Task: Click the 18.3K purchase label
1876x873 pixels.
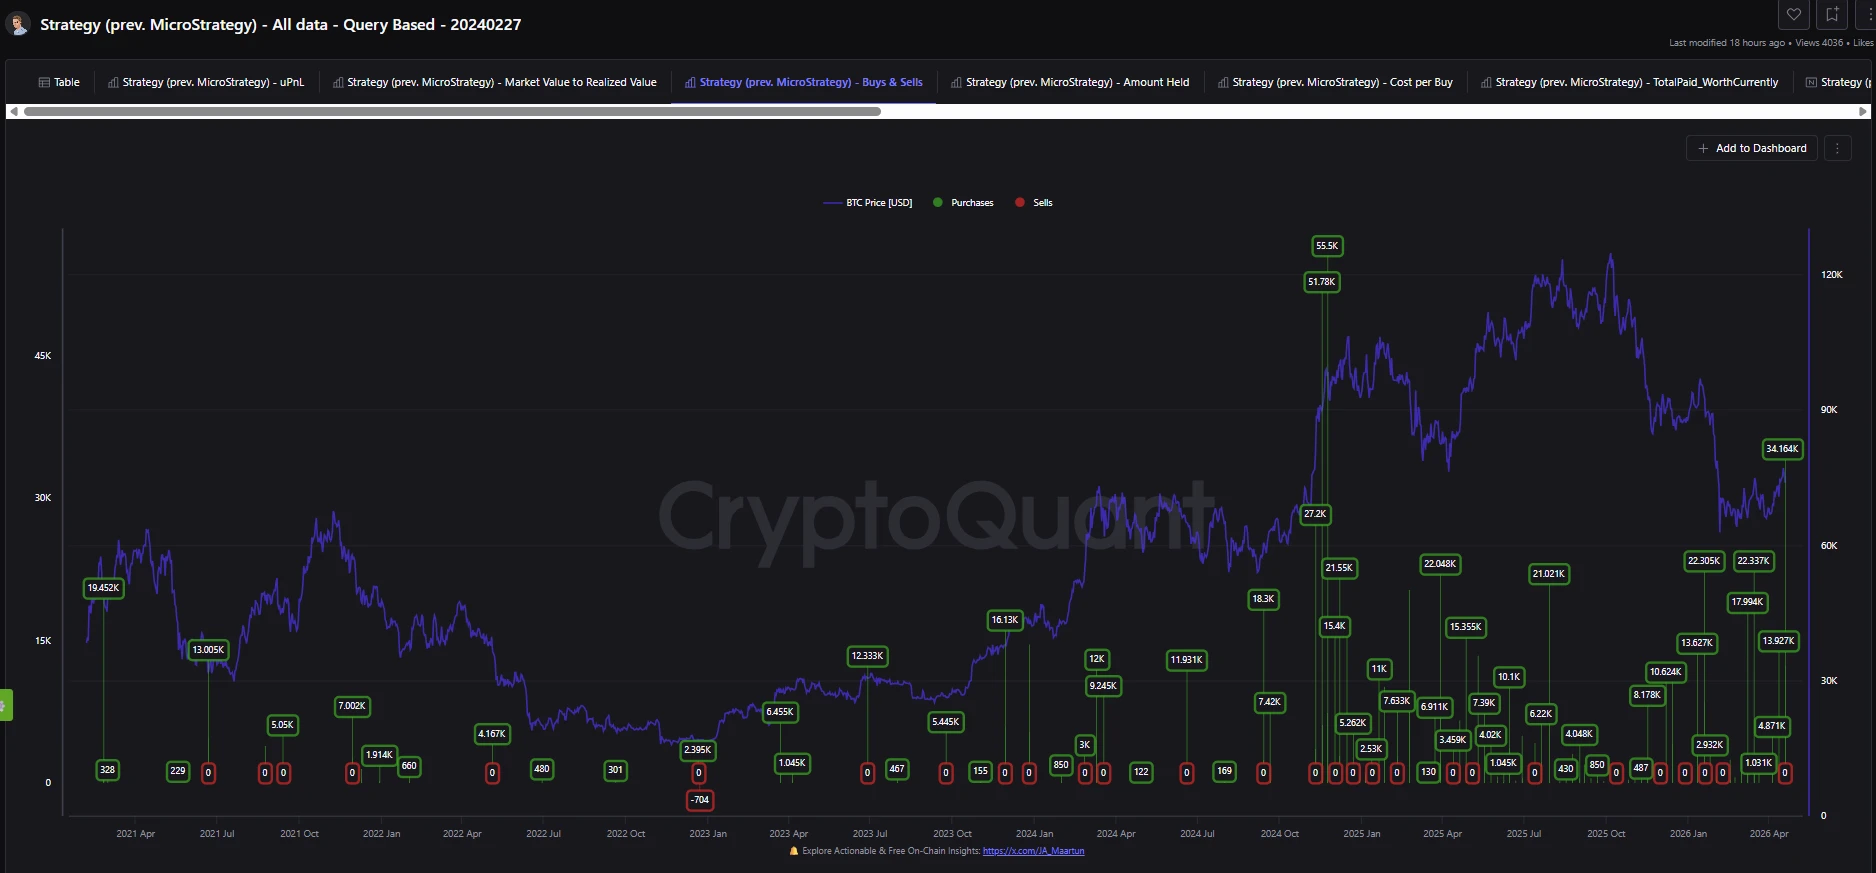Action: (1264, 599)
